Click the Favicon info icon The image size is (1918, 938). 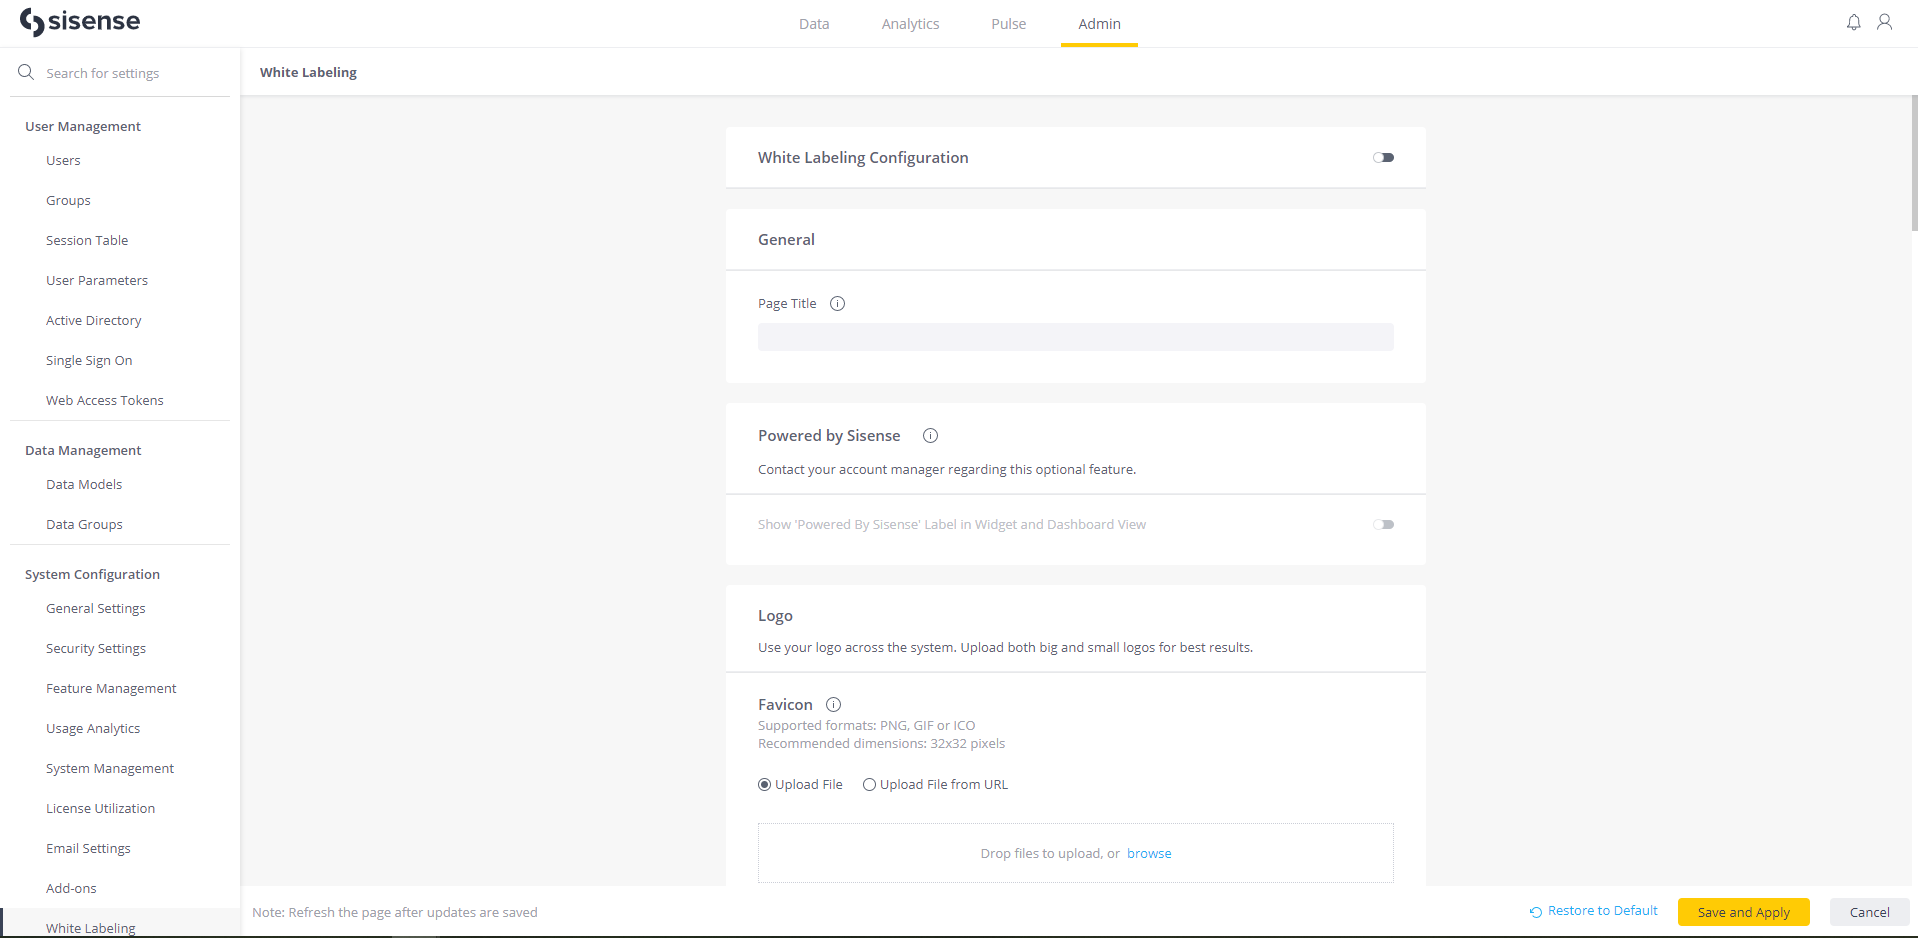833,705
